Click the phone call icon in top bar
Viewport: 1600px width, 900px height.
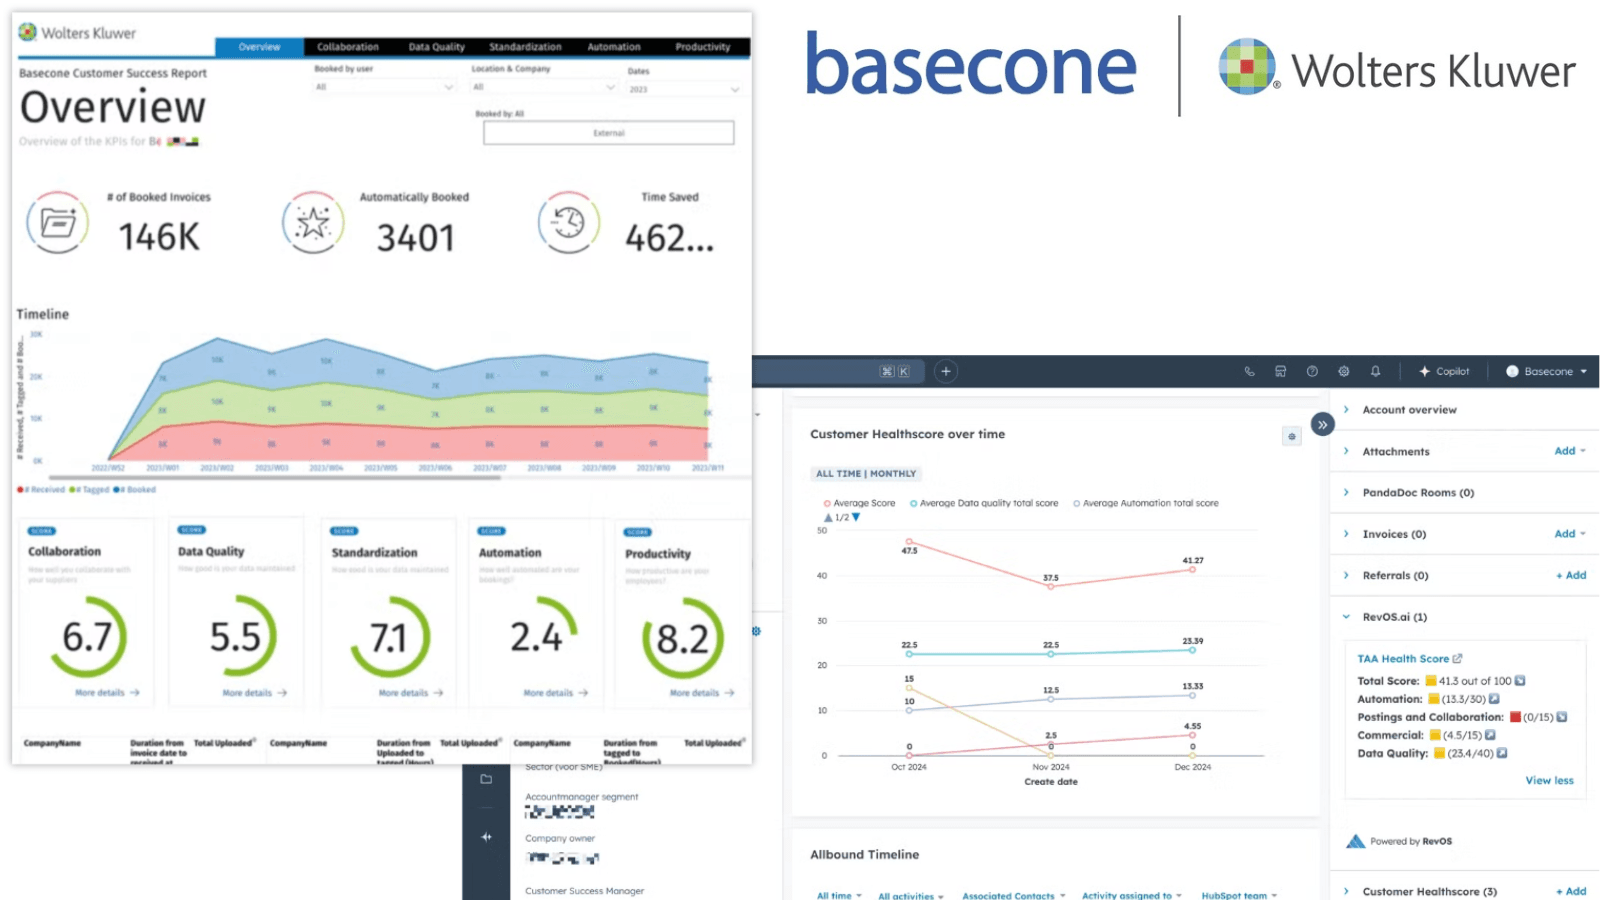pyautogui.click(x=1249, y=371)
